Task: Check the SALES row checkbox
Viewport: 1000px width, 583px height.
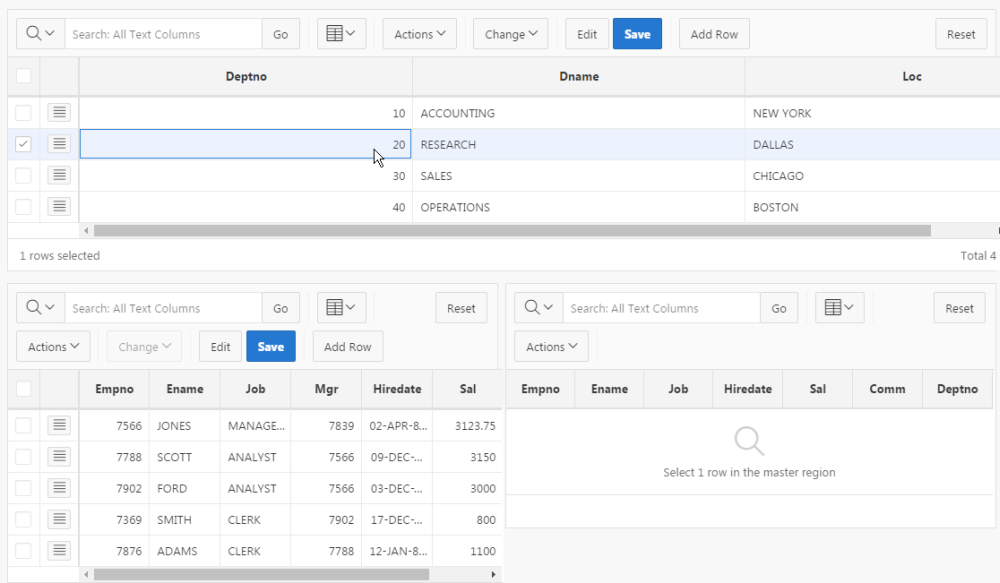Action: point(24,175)
